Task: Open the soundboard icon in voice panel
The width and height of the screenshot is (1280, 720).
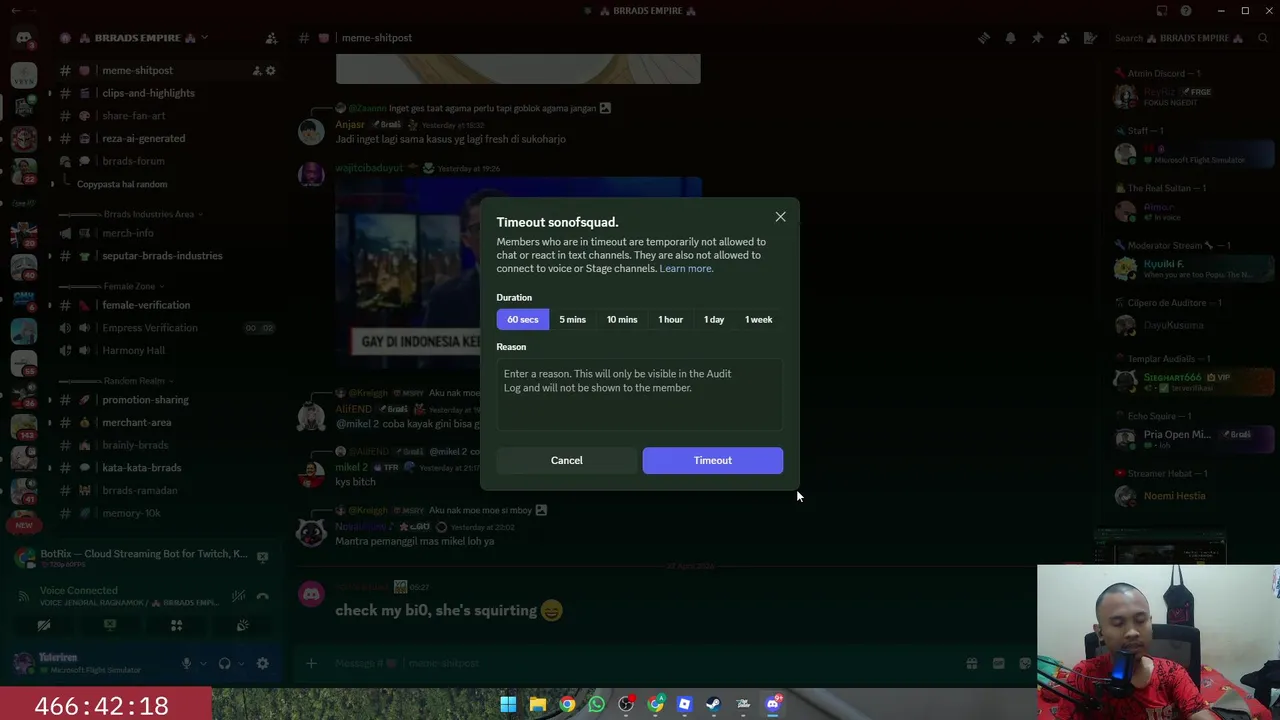Action: pyautogui.click(x=242, y=625)
